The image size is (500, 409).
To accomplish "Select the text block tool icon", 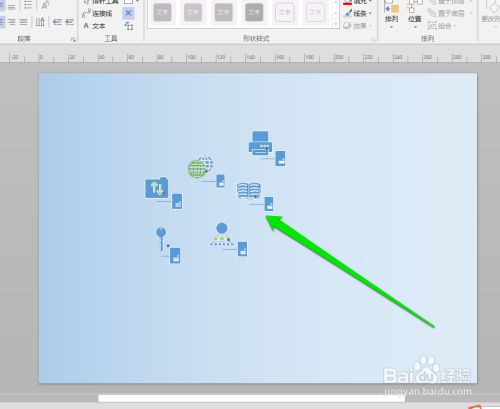I will (128, 26).
